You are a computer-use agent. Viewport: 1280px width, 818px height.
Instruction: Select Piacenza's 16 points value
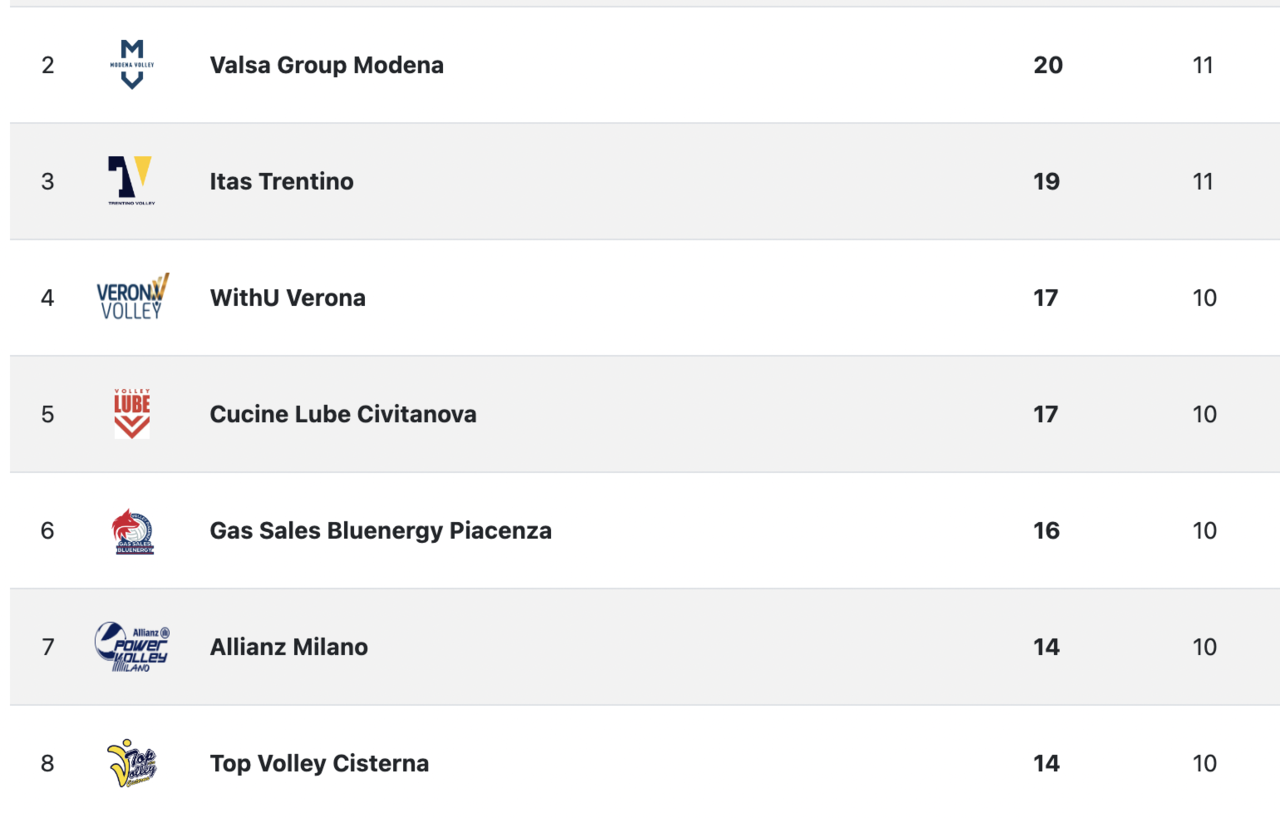(x=1047, y=531)
